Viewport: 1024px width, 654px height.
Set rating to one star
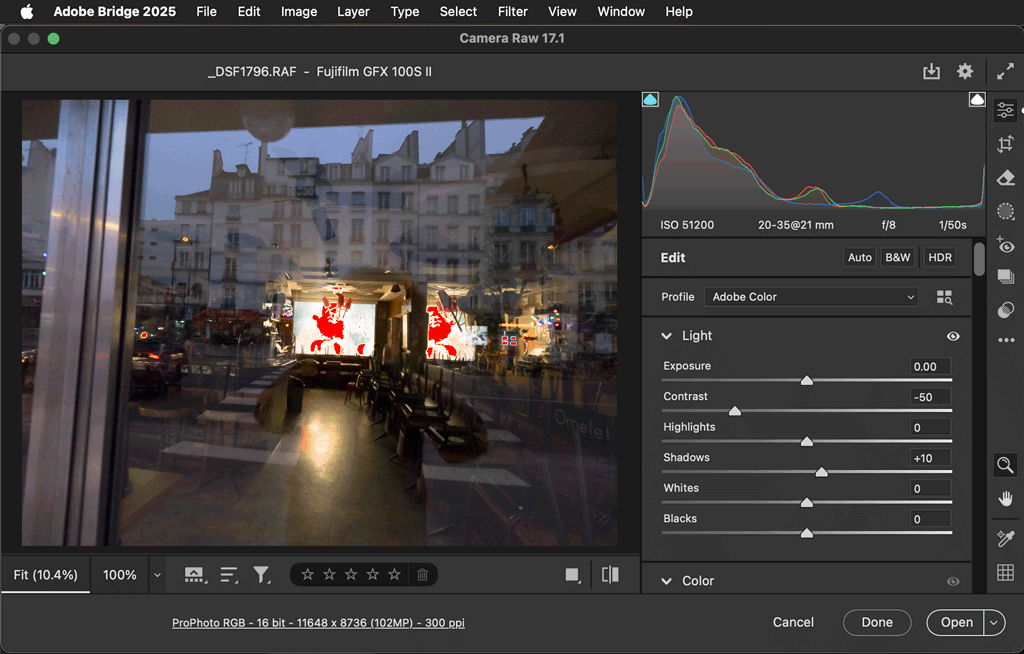coord(308,575)
